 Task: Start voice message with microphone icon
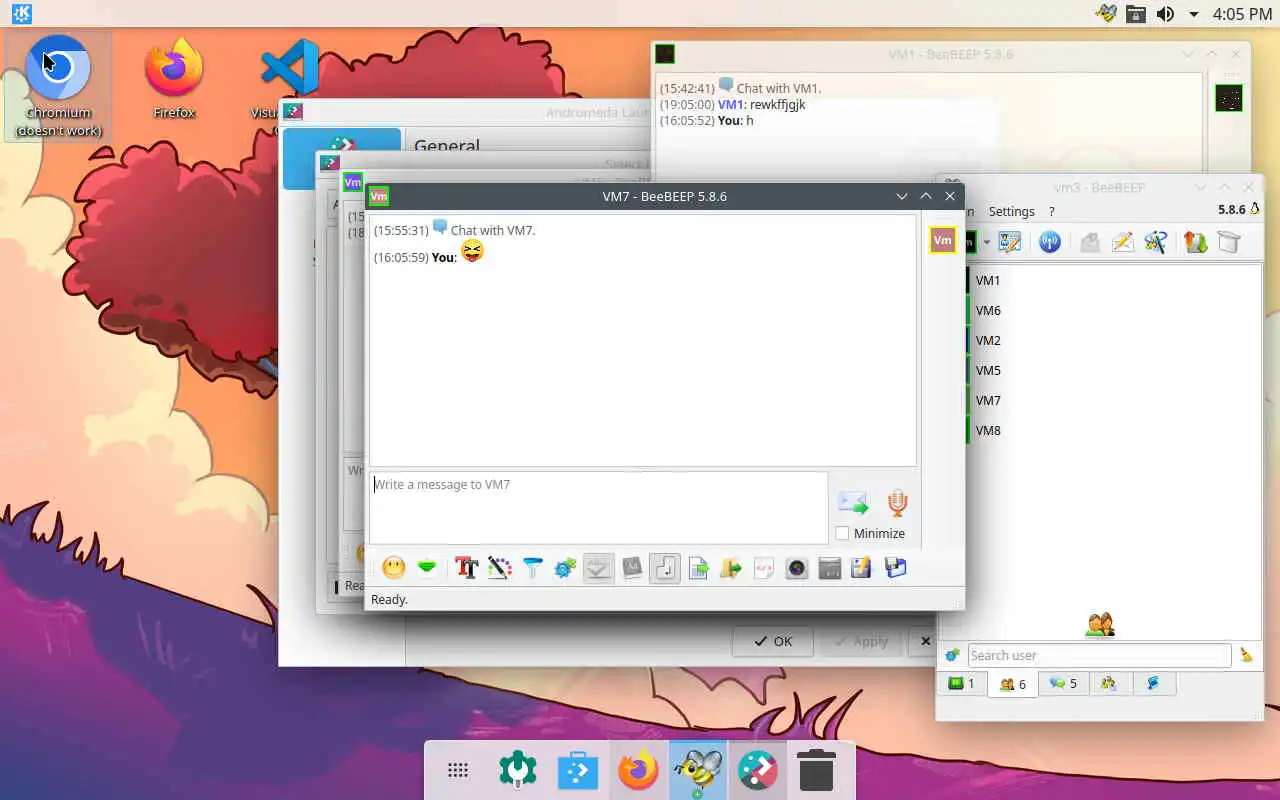(x=897, y=502)
